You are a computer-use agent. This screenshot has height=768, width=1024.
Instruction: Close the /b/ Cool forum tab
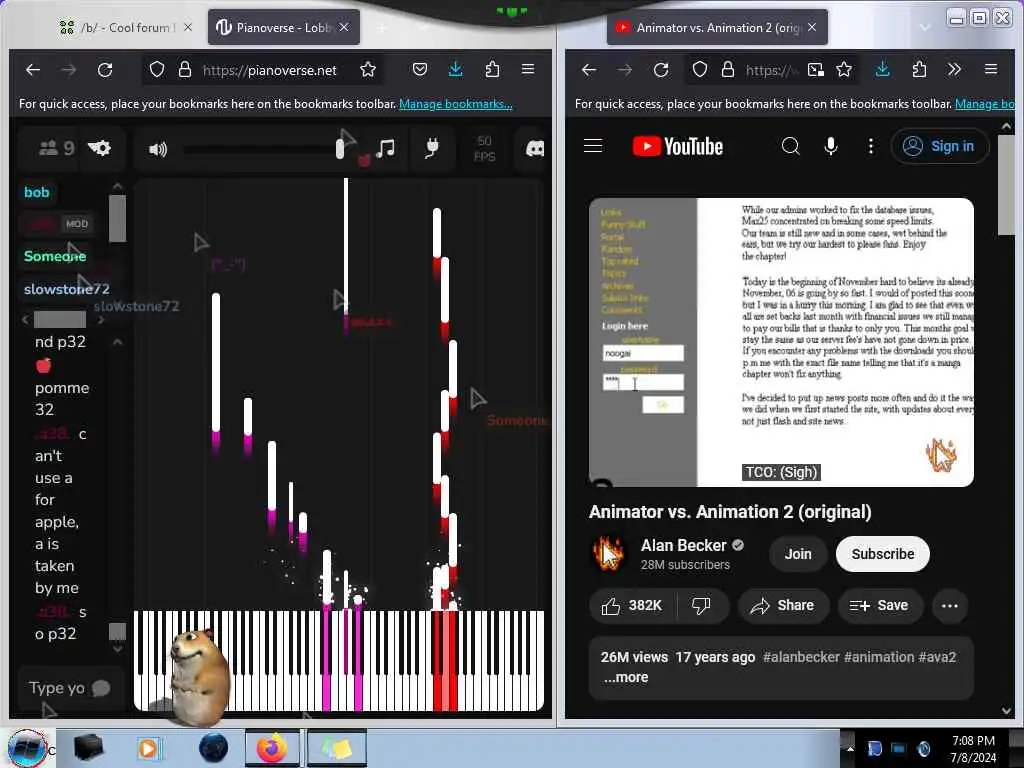188,27
